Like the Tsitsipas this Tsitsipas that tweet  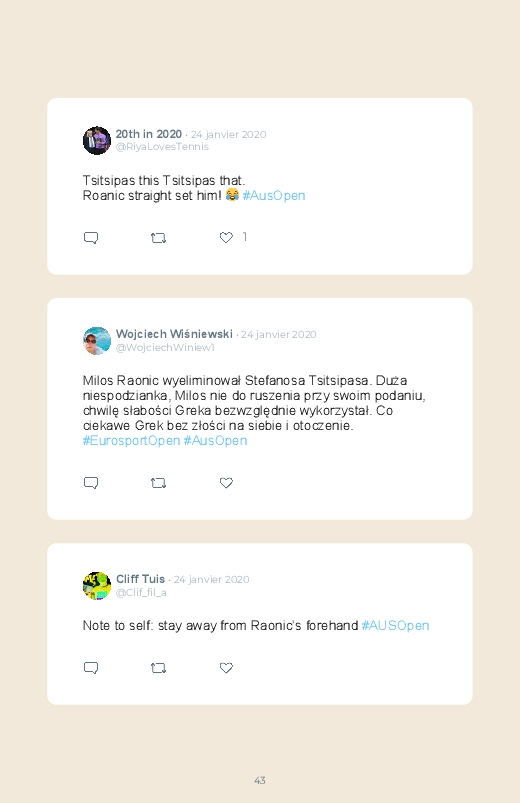coord(226,238)
